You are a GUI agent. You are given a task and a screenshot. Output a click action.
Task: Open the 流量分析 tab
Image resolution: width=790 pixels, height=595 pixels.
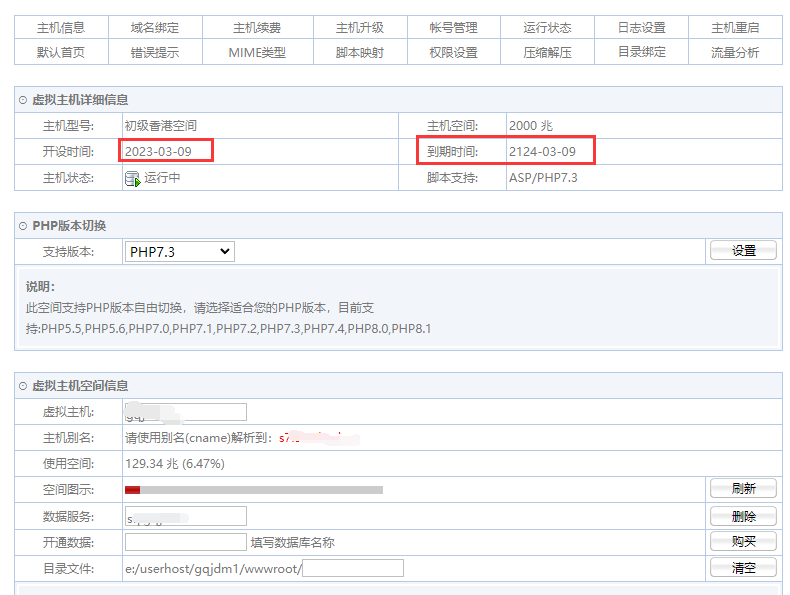pyautogui.click(x=735, y=53)
